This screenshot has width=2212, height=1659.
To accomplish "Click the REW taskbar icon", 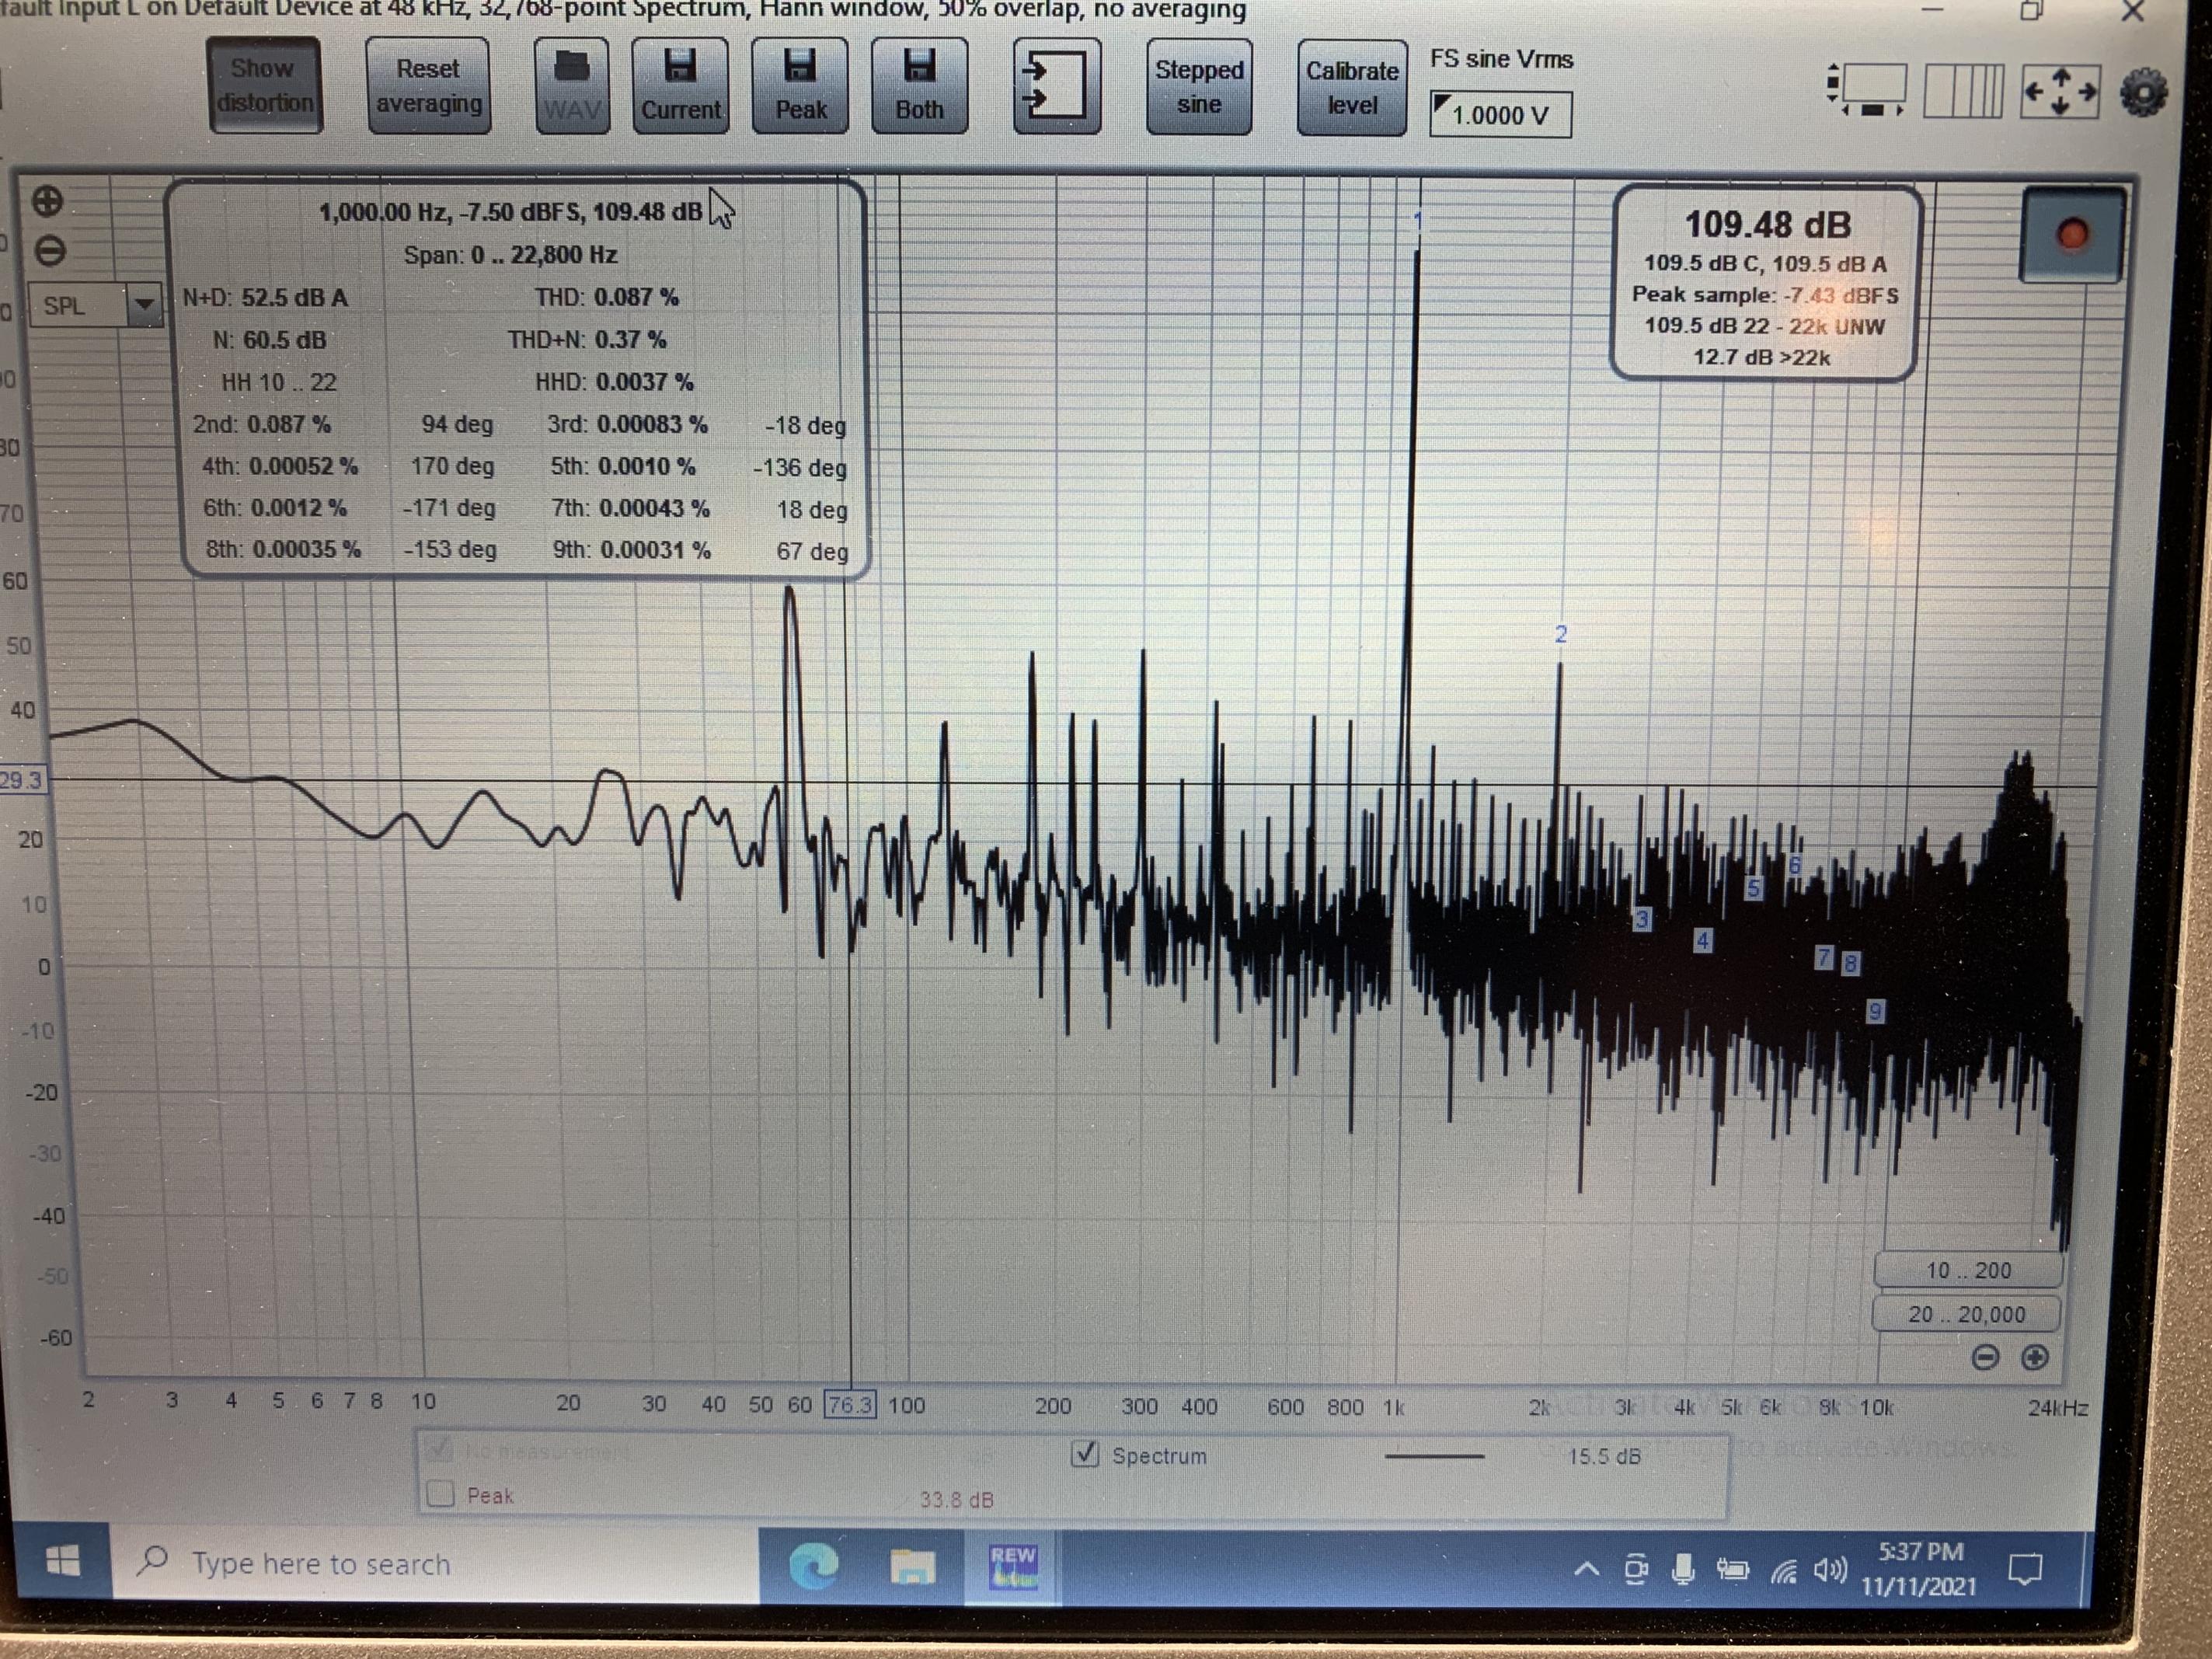I will tap(1013, 1566).
